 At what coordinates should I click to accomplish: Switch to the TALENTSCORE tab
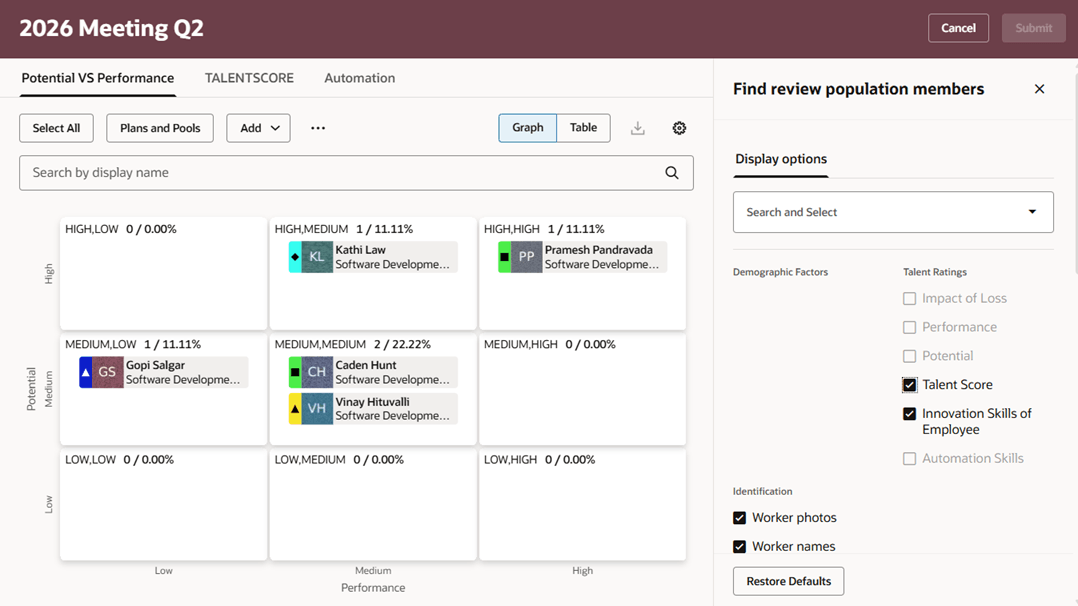pos(249,78)
